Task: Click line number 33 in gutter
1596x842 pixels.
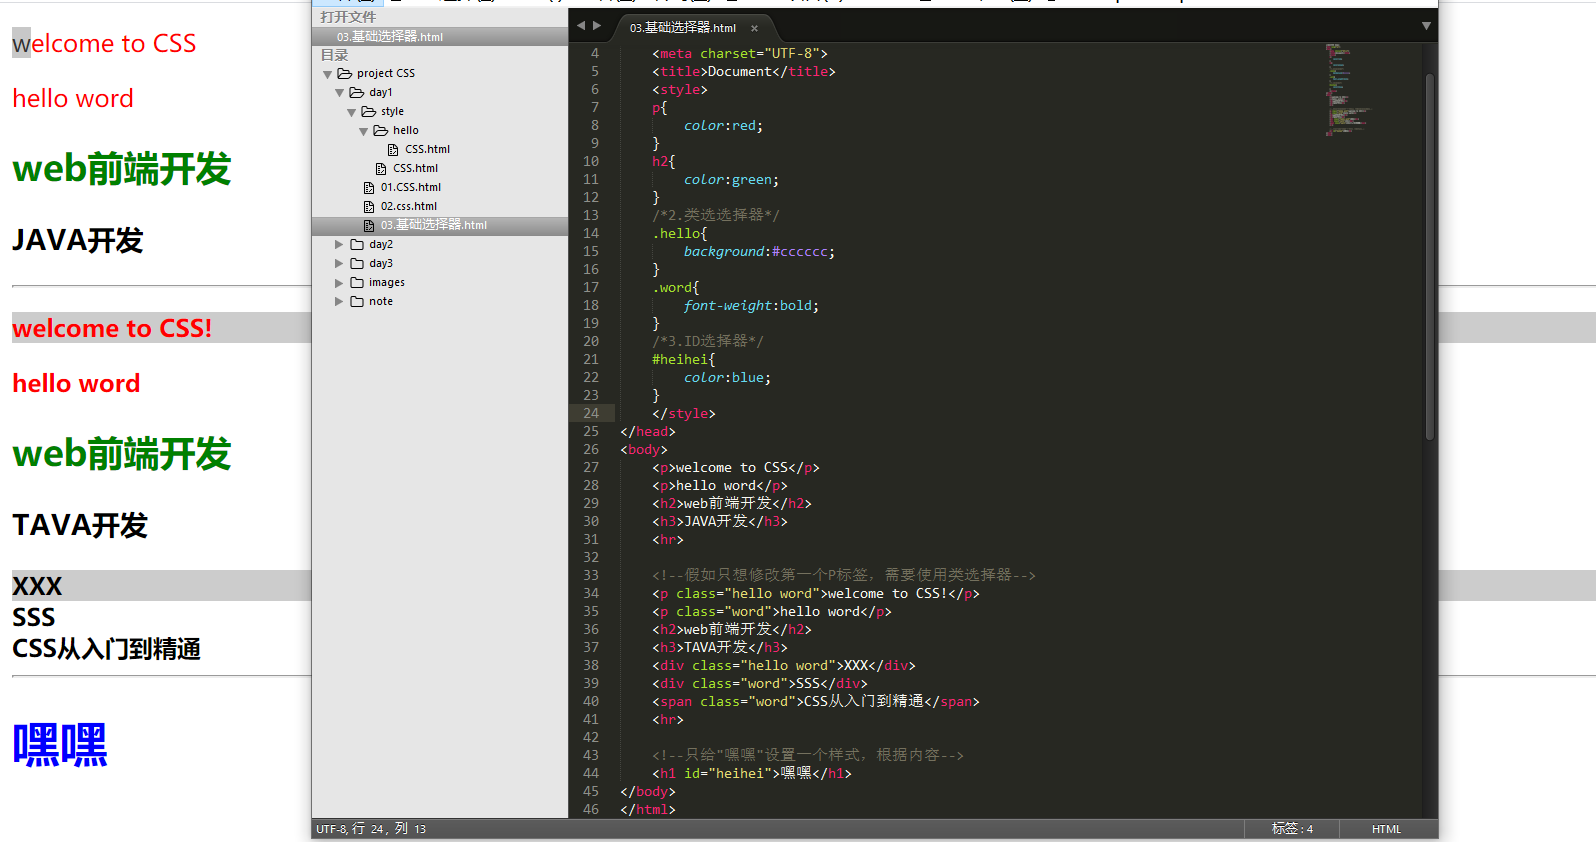Action: click(591, 575)
